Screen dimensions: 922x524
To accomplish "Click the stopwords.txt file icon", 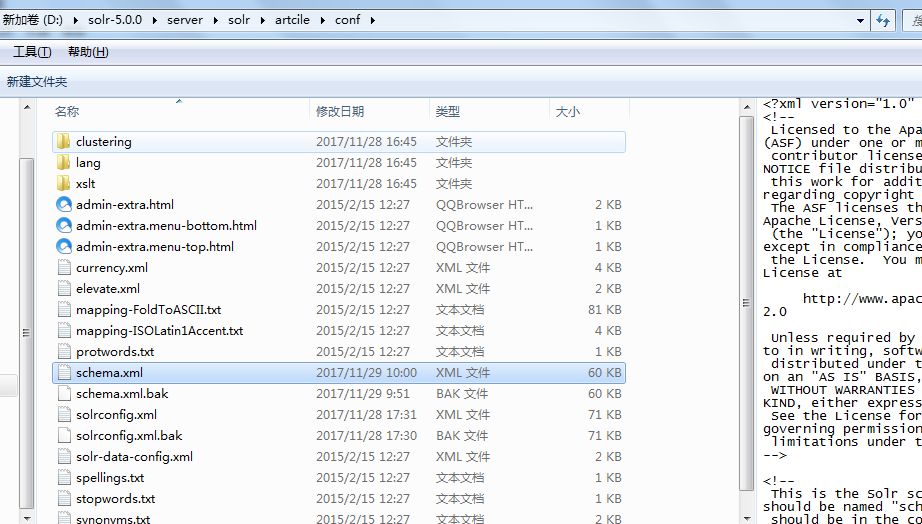I will [x=64, y=499].
